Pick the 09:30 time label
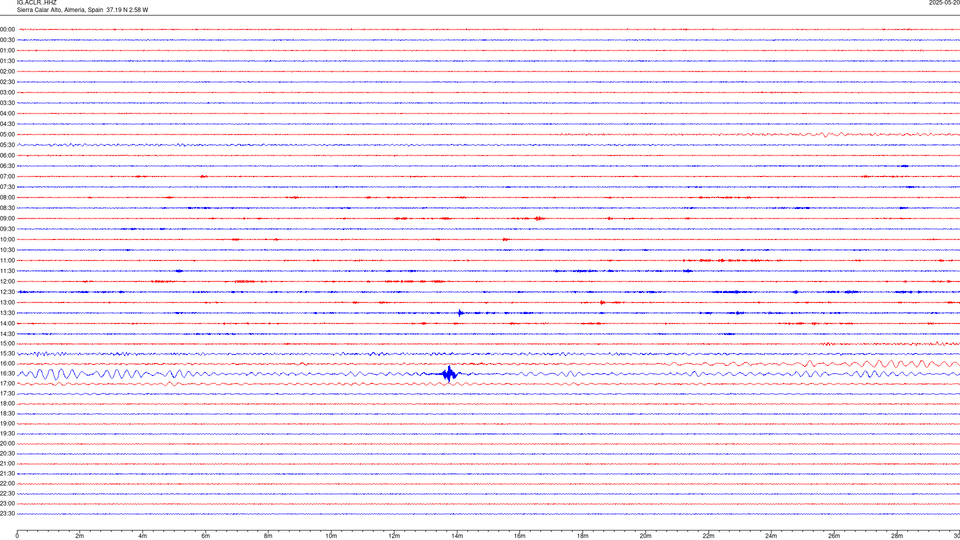The width and height of the screenshot is (960, 540). tap(7, 228)
